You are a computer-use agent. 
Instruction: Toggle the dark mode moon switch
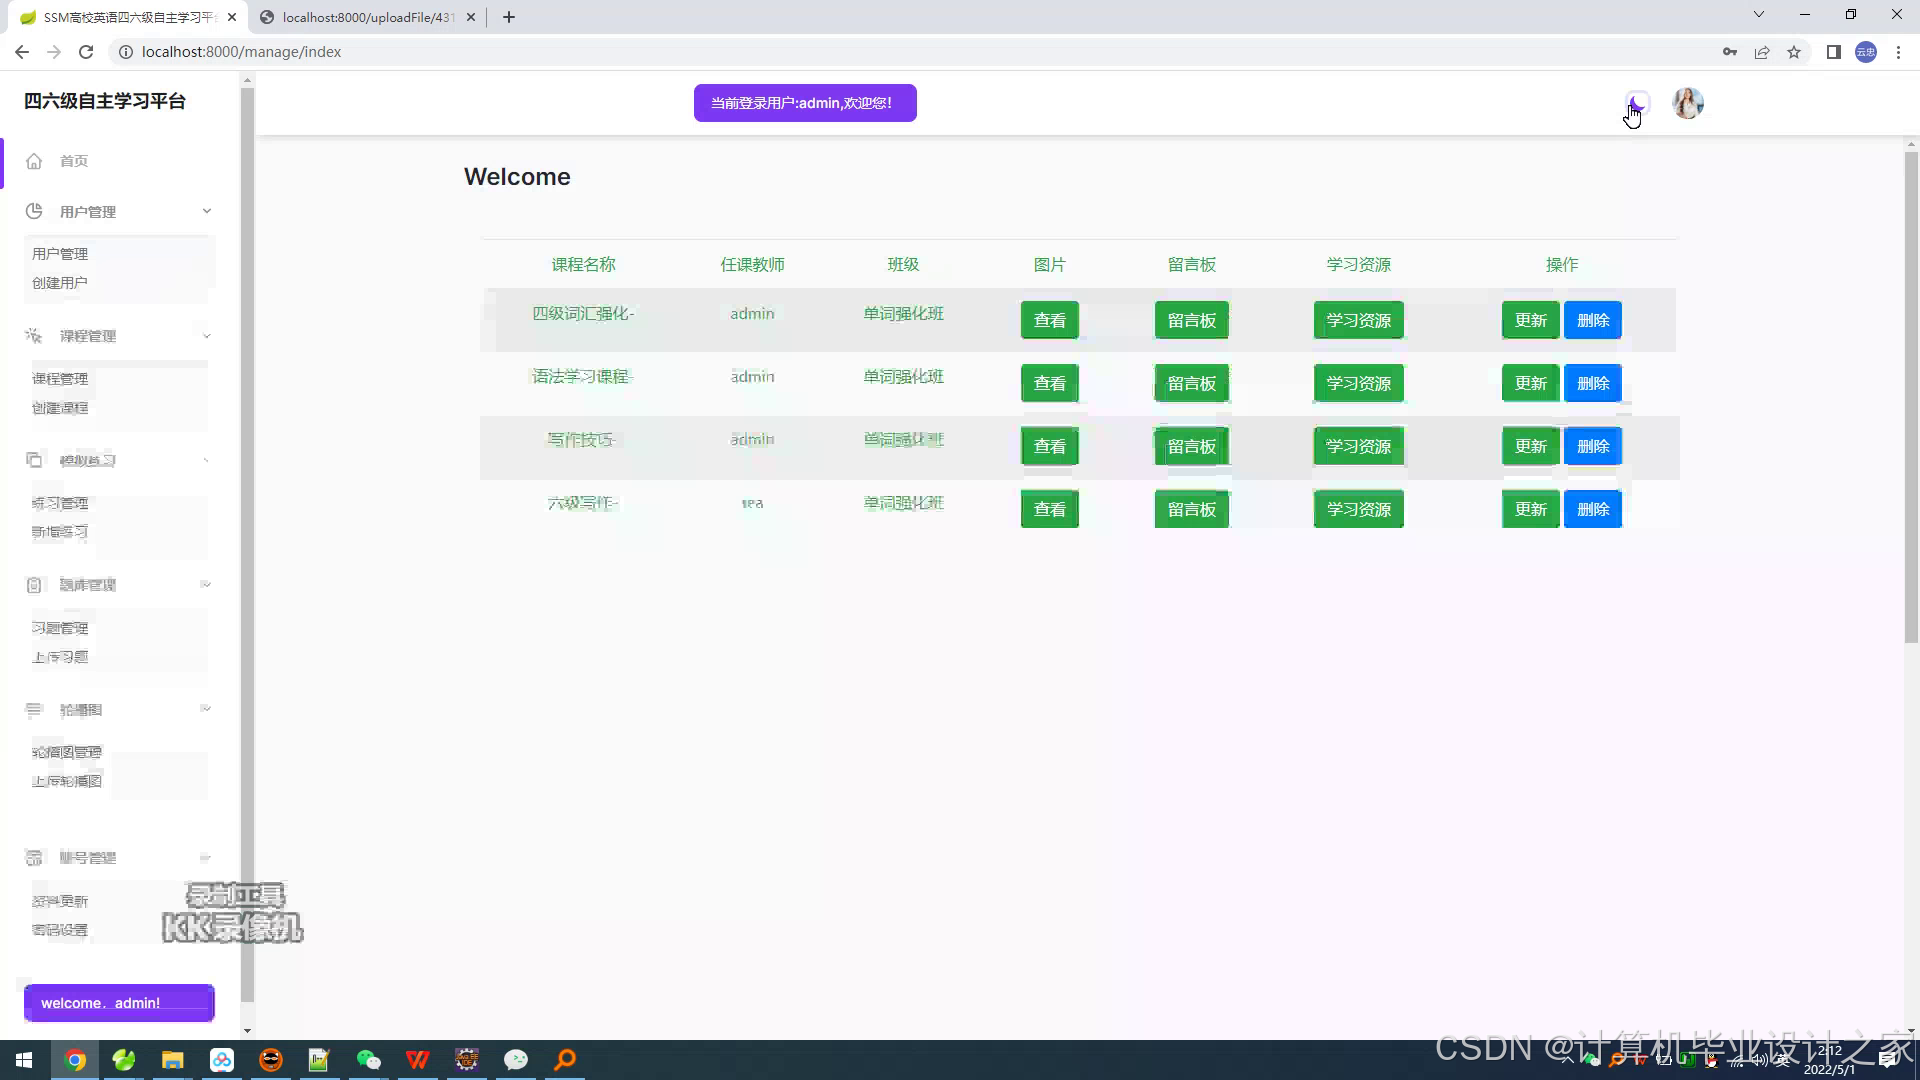pos(1637,102)
